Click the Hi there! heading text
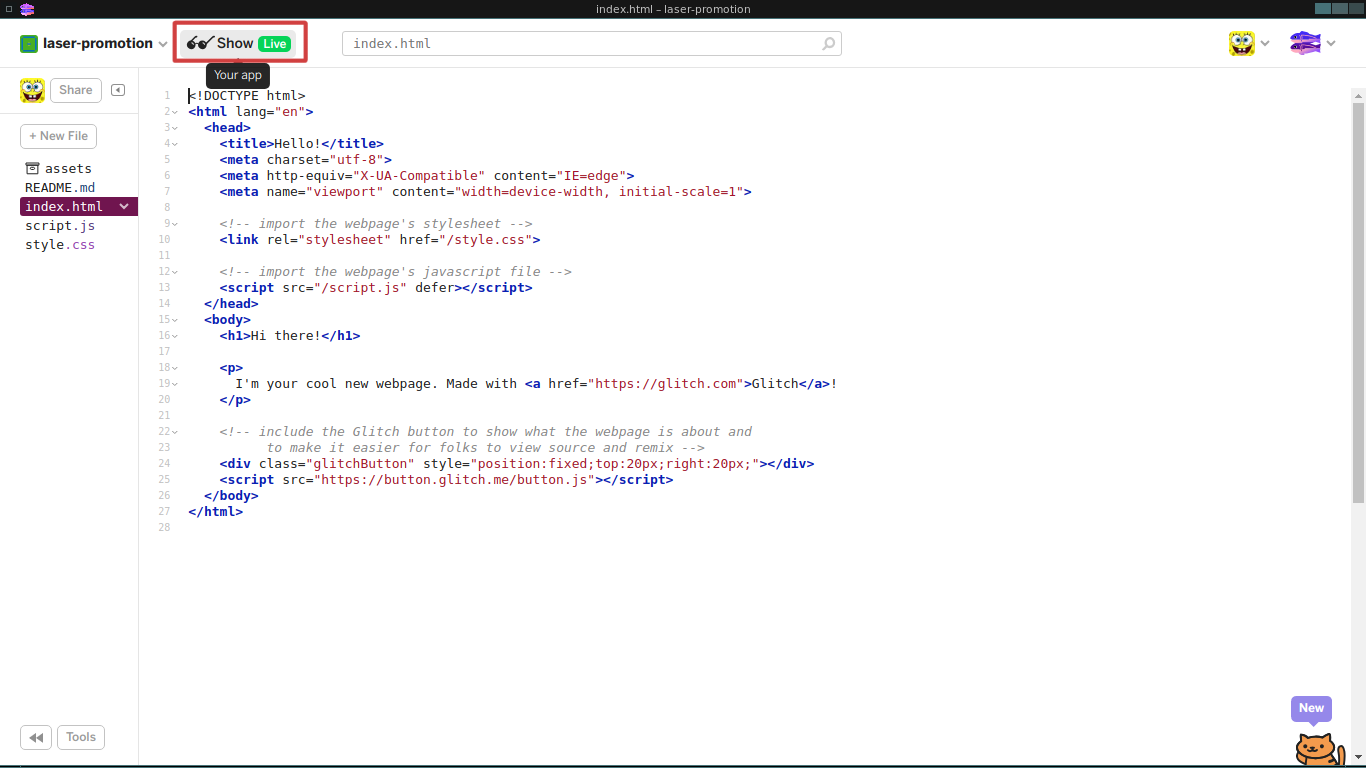 pos(286,336)
